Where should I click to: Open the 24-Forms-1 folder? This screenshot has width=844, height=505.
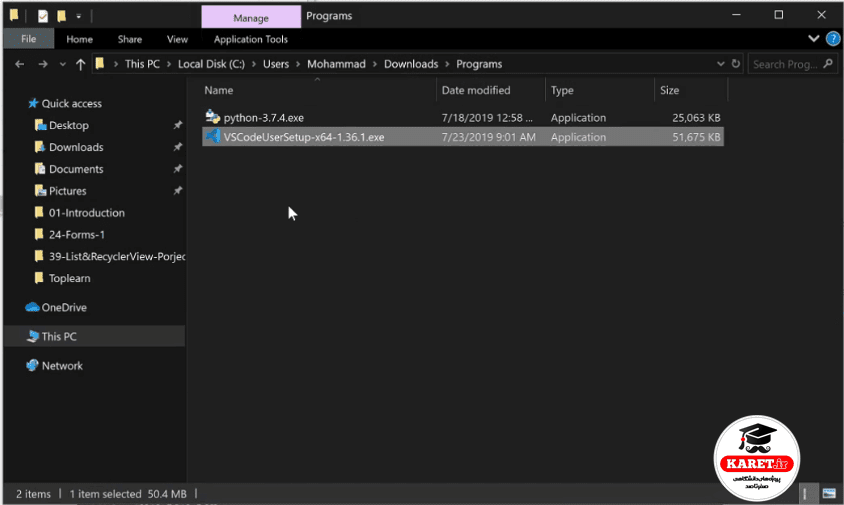click(77, 235)
